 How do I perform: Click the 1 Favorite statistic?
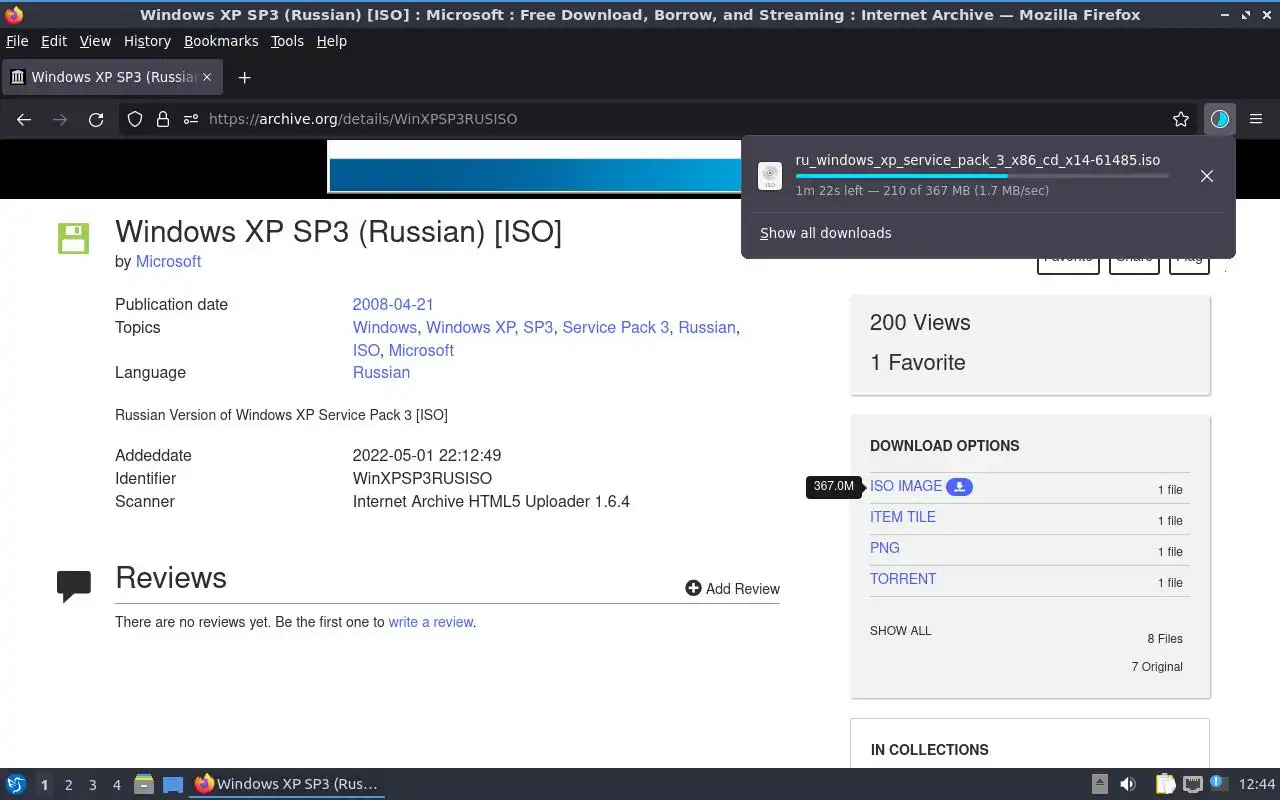(918, 362)
